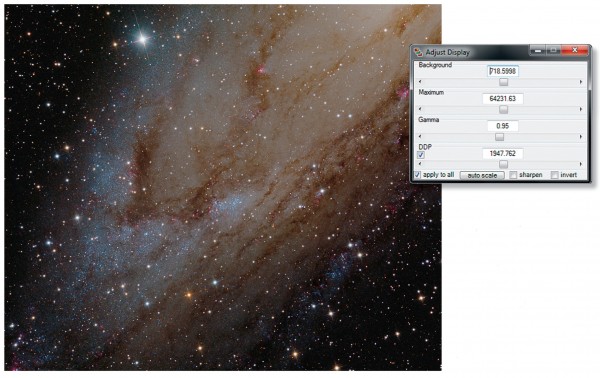Click the right arrow of Maximum slider
This screenshot has height=378, width=600.
pyautogui.click(x=581, y=109)
